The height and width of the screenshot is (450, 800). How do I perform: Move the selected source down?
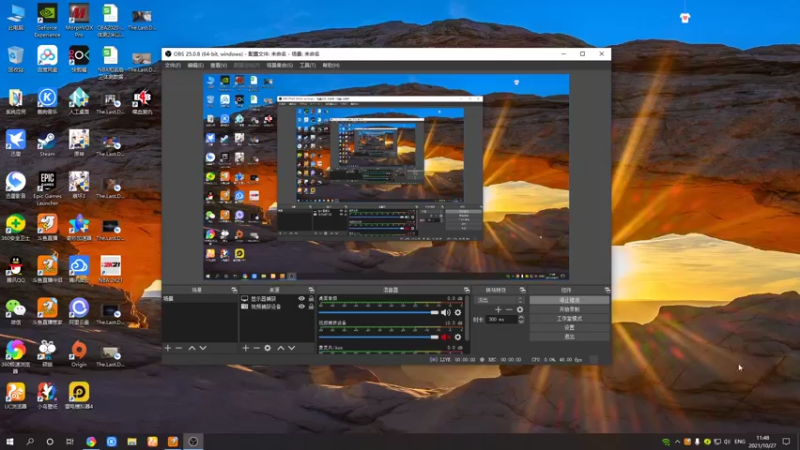tap(291, 348)
